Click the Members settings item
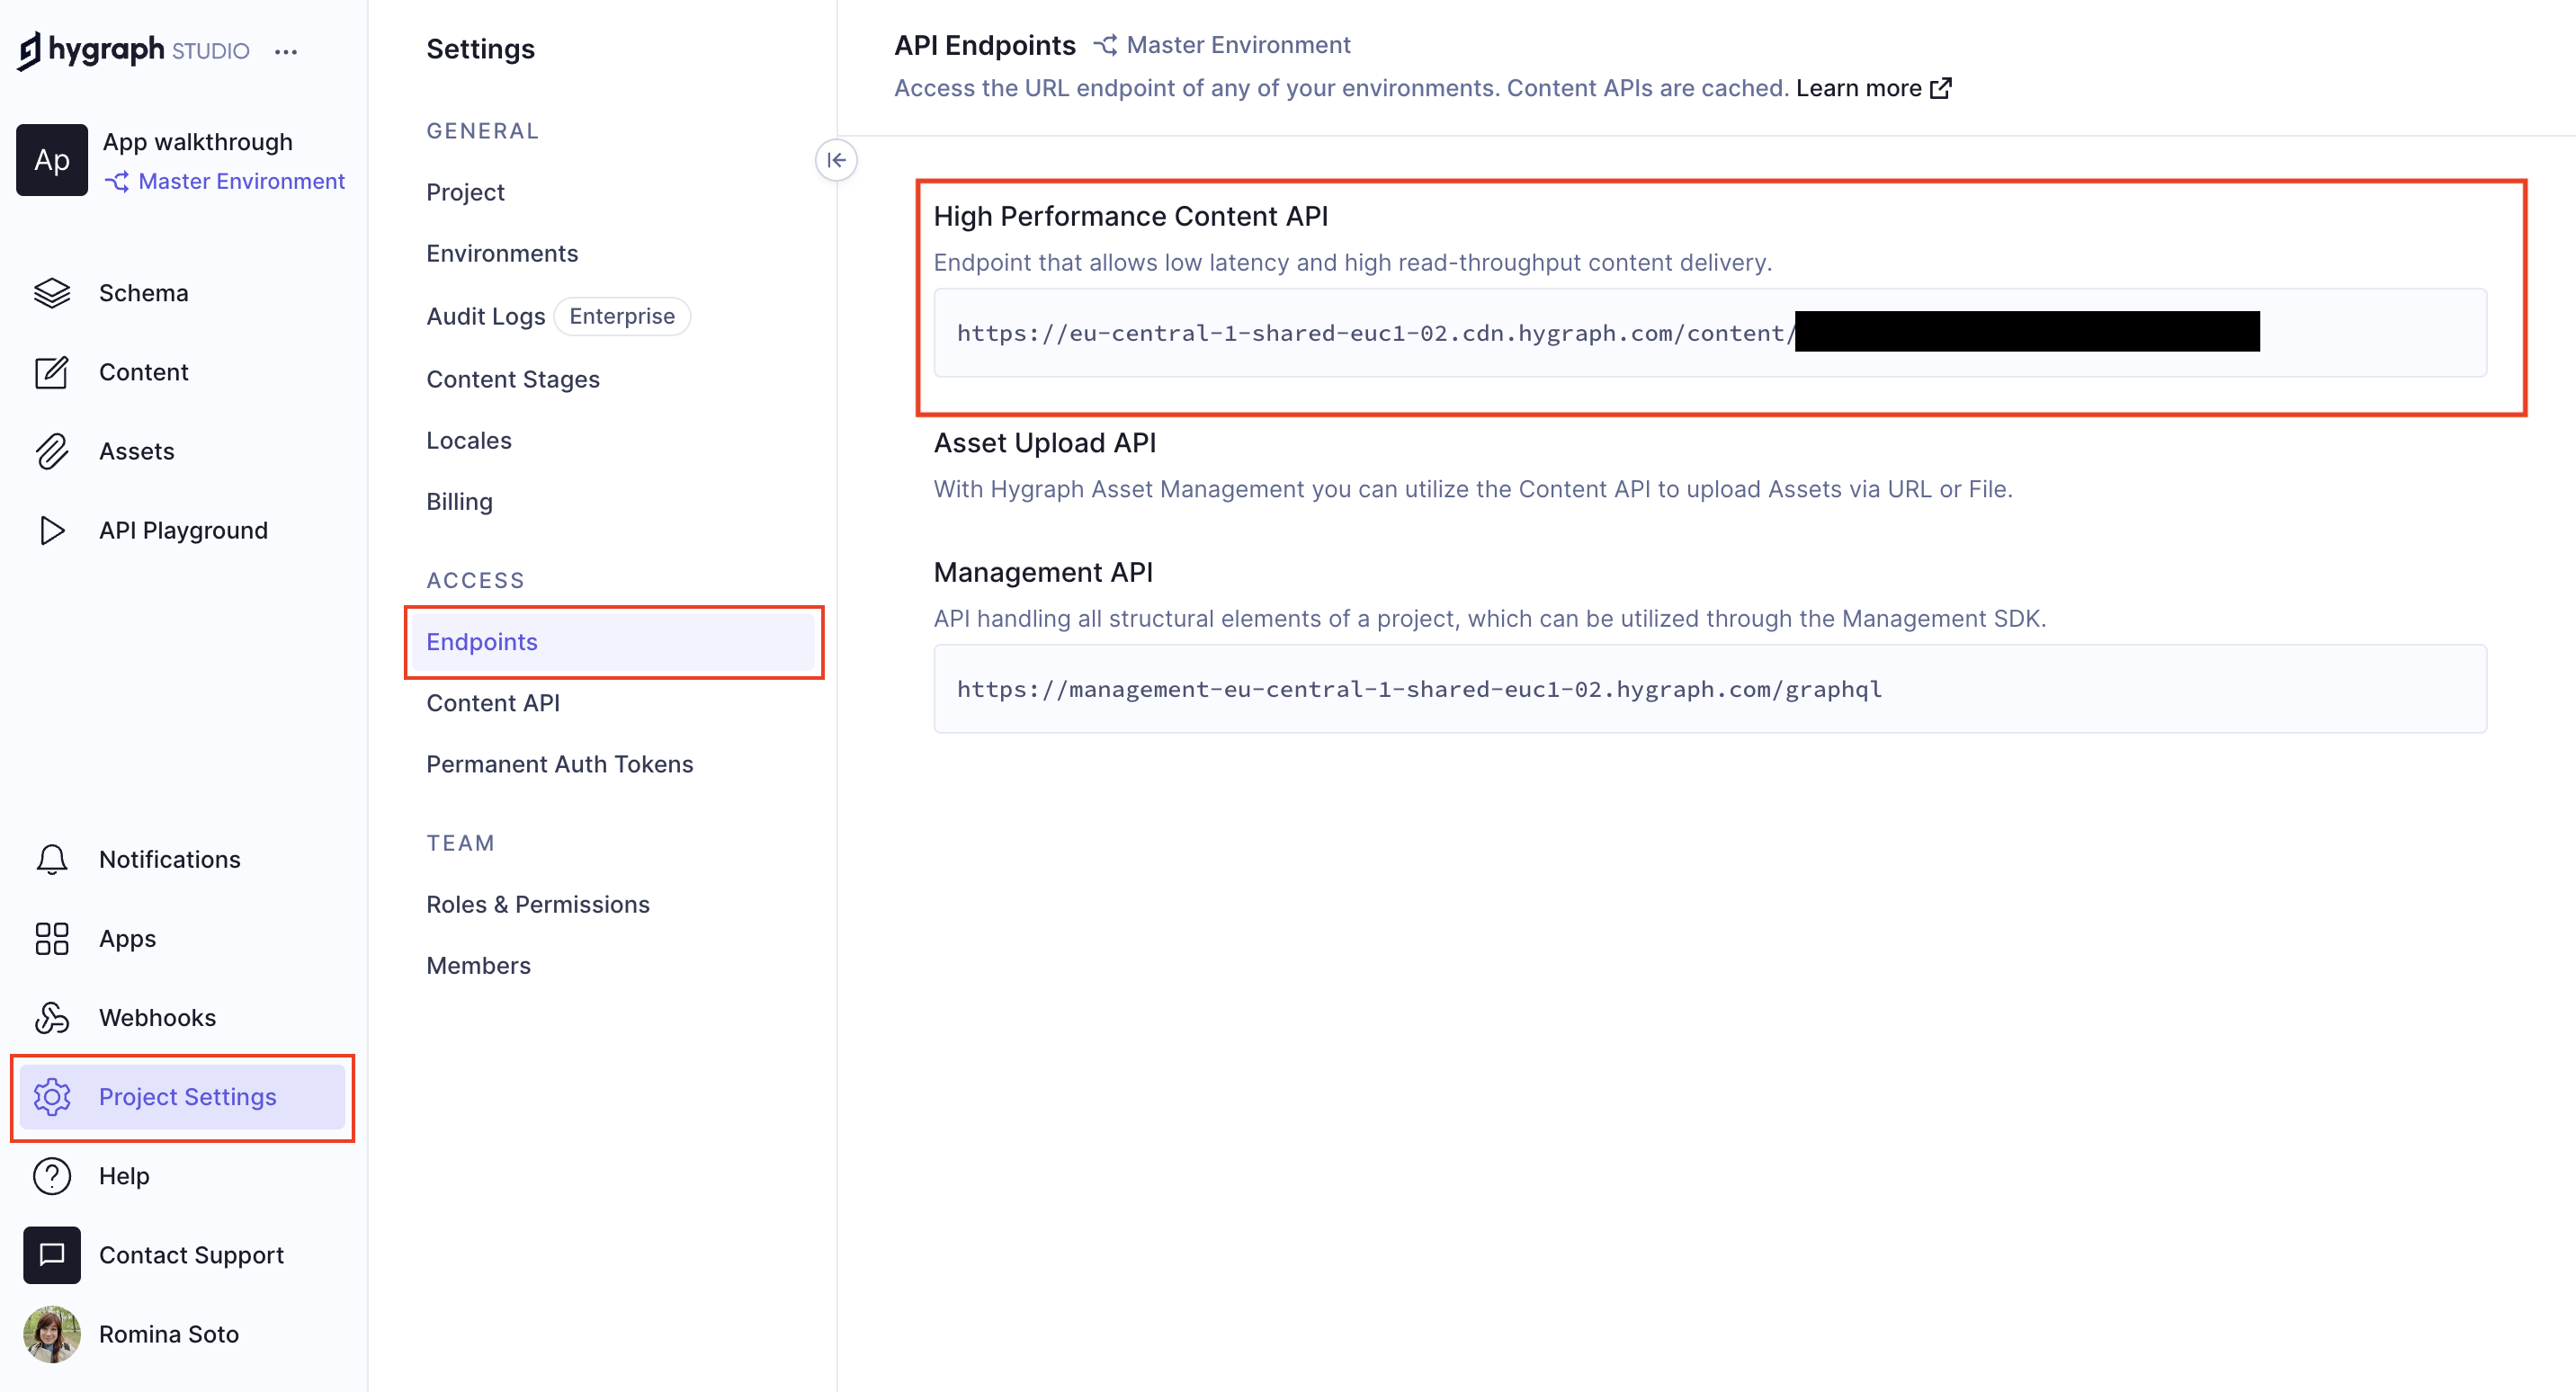The height and width of the screenshot is (1392, 2576). 480,965
